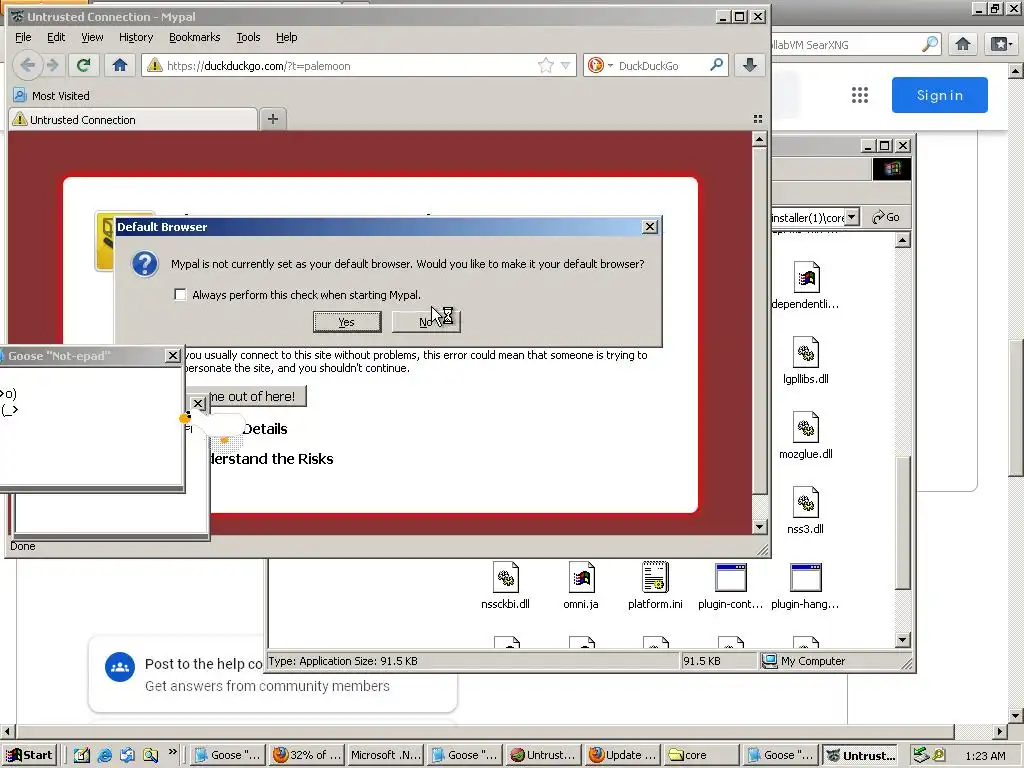Viewport: 1024px width, 768px height.
Task: Open the list all tabs button
Action: tap(758, 119)
